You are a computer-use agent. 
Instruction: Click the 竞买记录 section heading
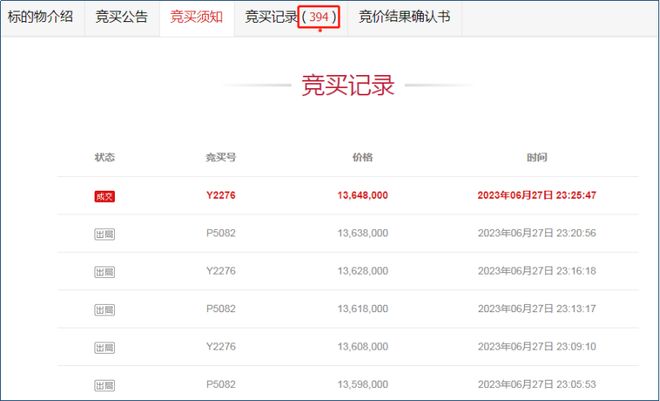[348, 85]
